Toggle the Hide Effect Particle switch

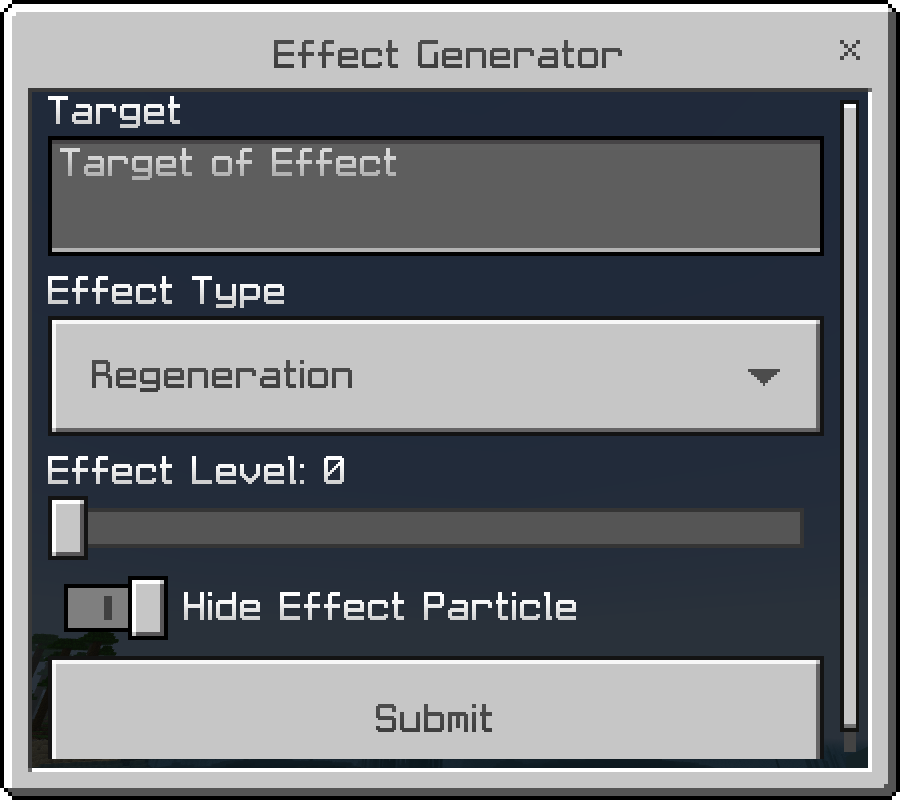tap(115, 607)
